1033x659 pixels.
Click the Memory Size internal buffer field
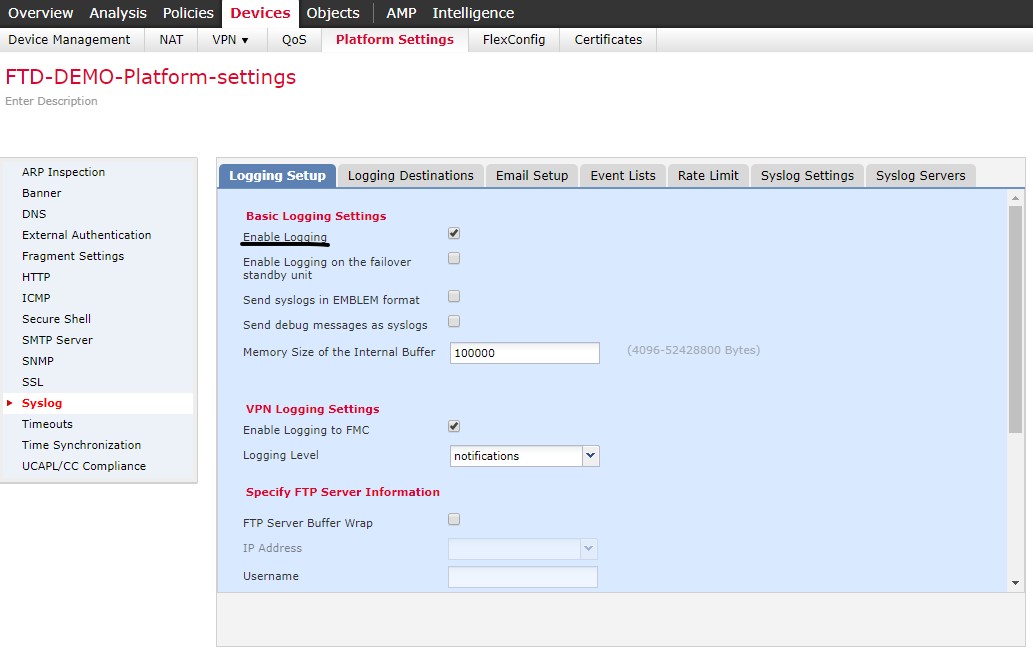click(x=523, y=352)
